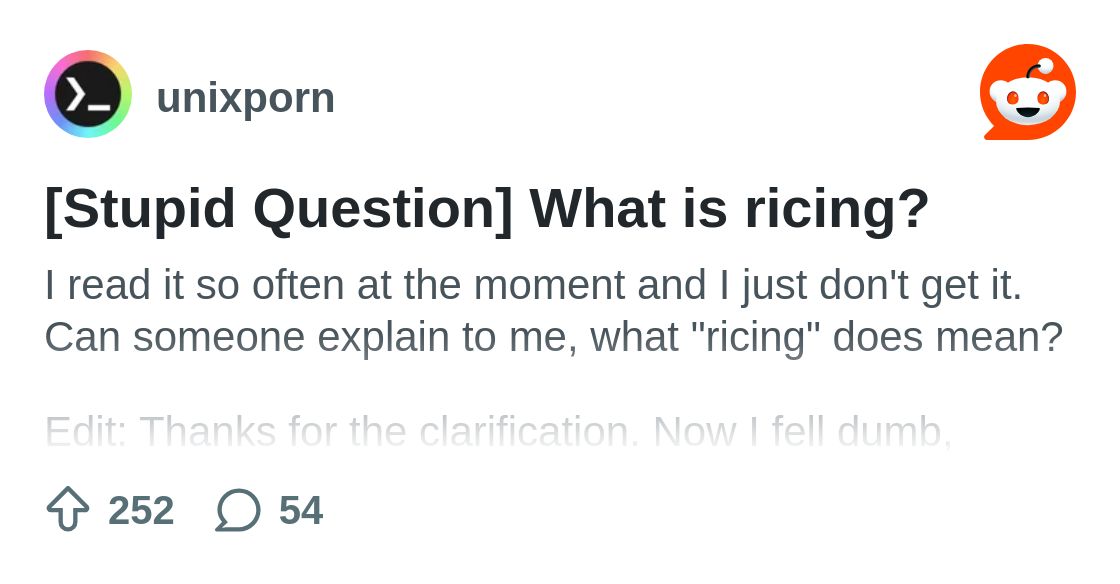Click the line starting "I read it so often"

click(x=534, y=286)
